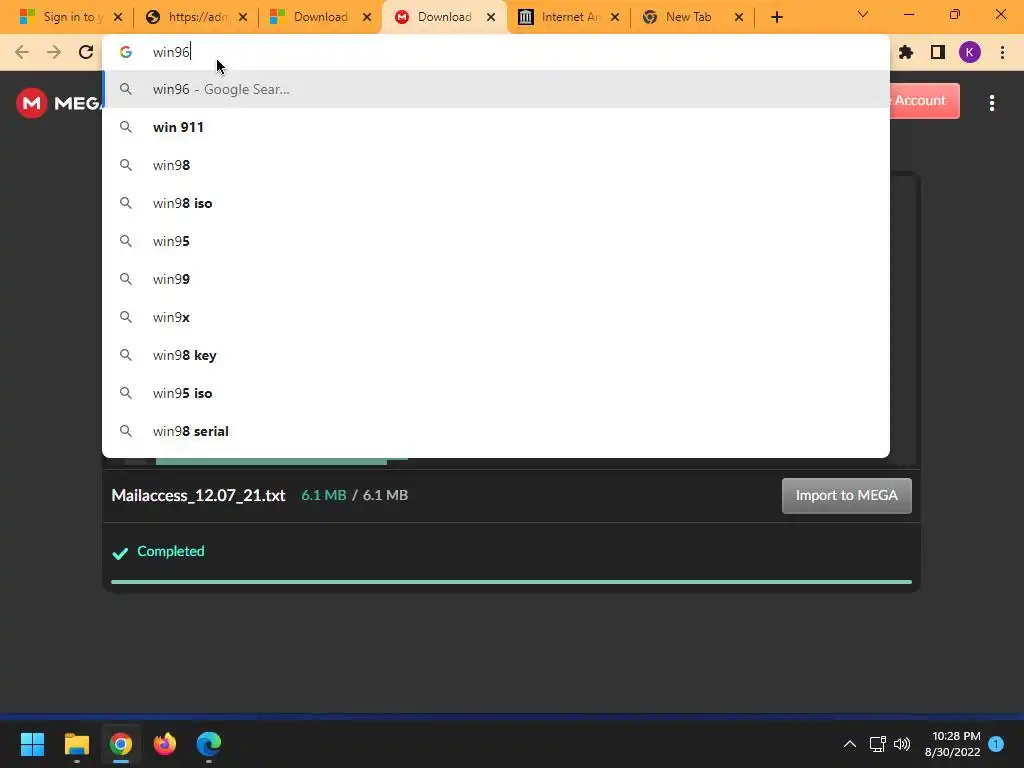The height and width of the screenshot is (768, 1024).
Task: Click the Mailaccess_12.07_21.txt file name
Action: (x=199, y=496)
